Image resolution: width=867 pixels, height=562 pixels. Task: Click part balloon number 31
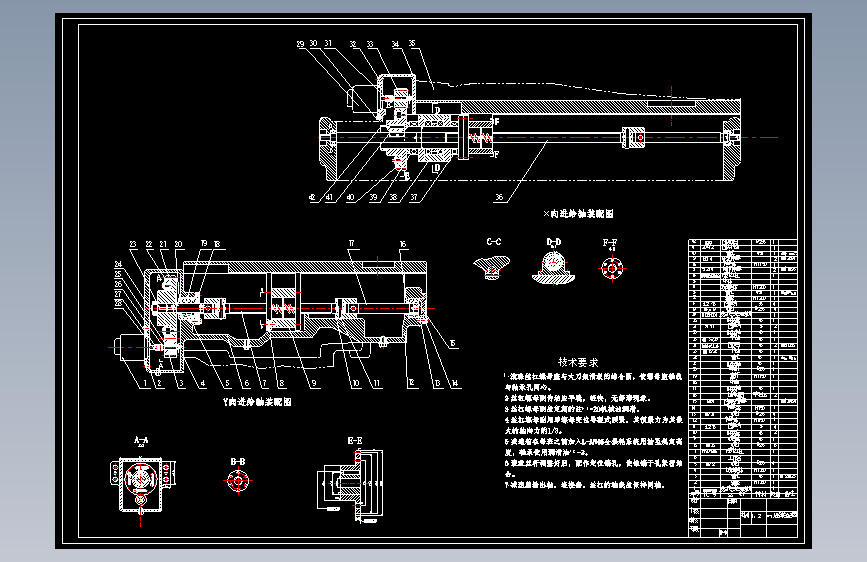[x=328, y=43]
